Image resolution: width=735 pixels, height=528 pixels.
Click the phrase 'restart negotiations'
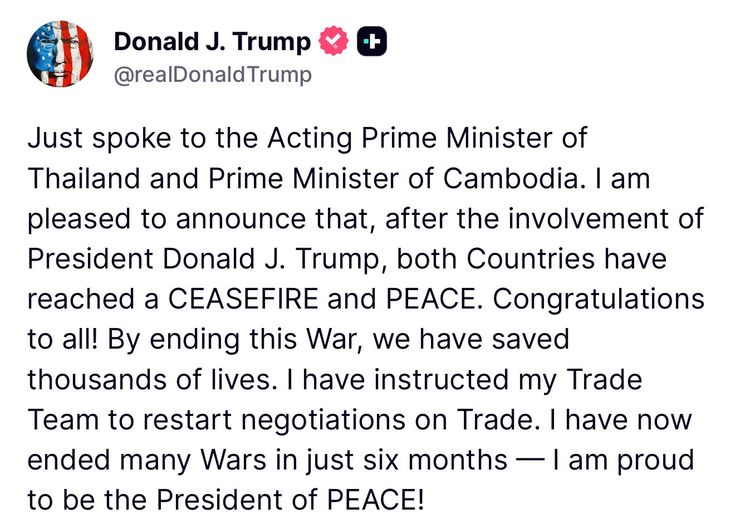pos(274,420)
